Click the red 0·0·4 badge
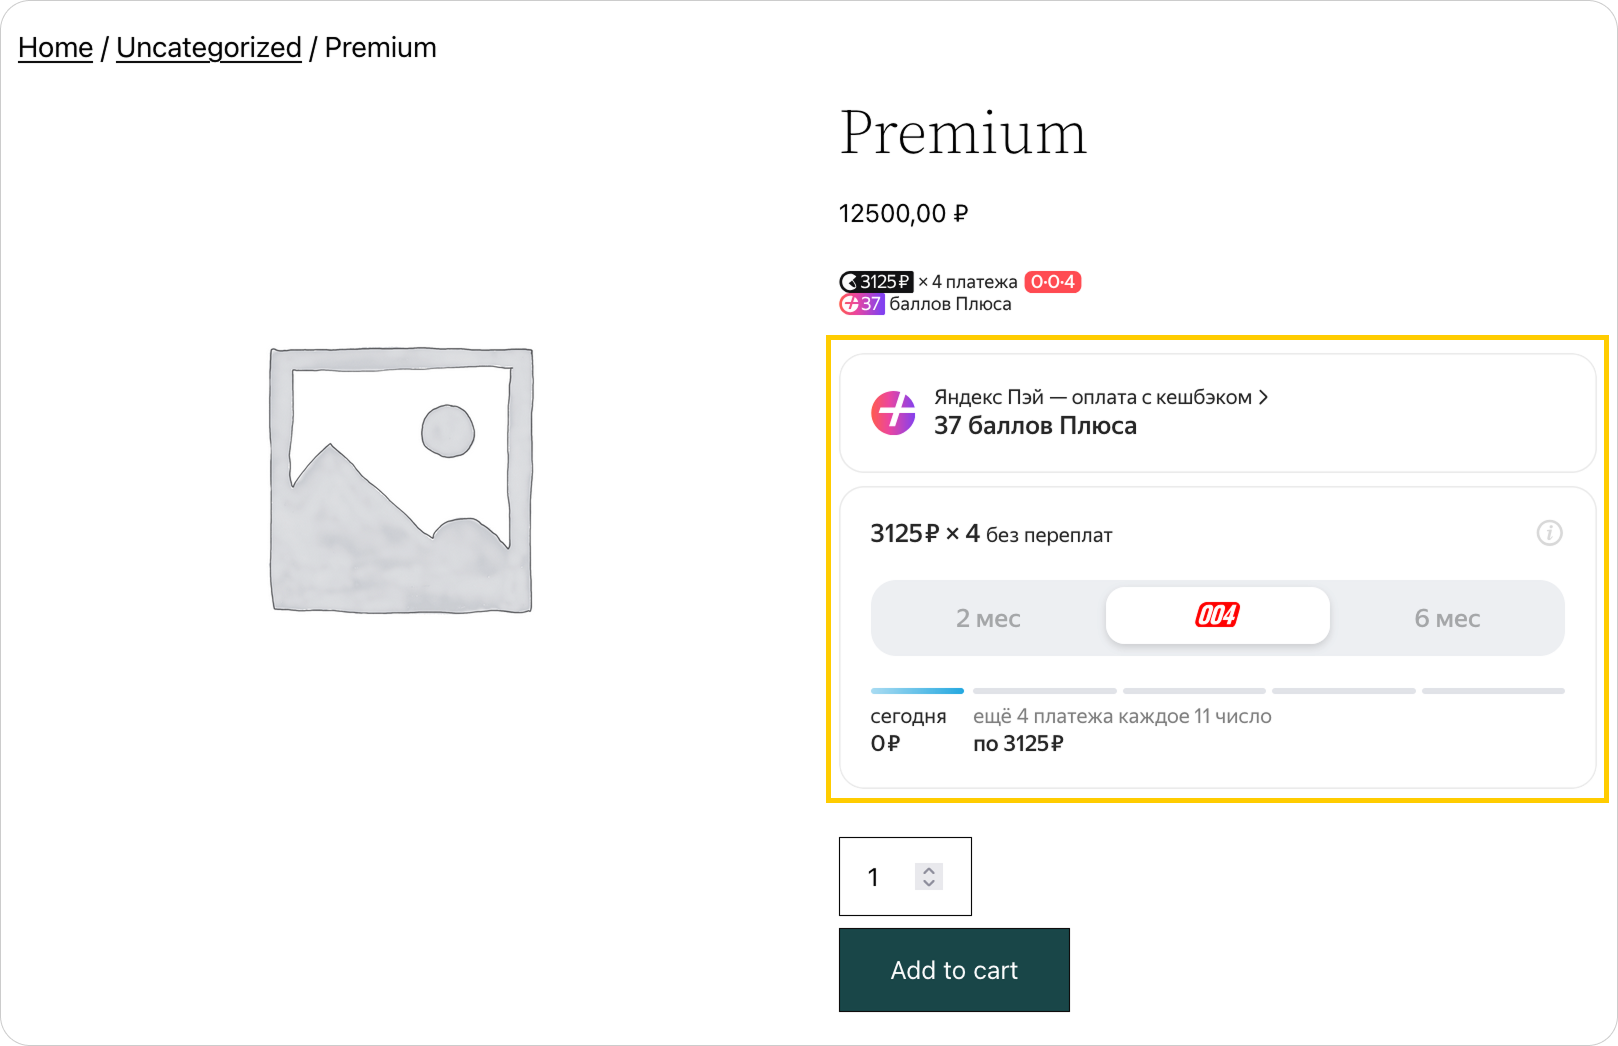1618x1046 pixels. pyautogui.click(x=1053, y=282)
